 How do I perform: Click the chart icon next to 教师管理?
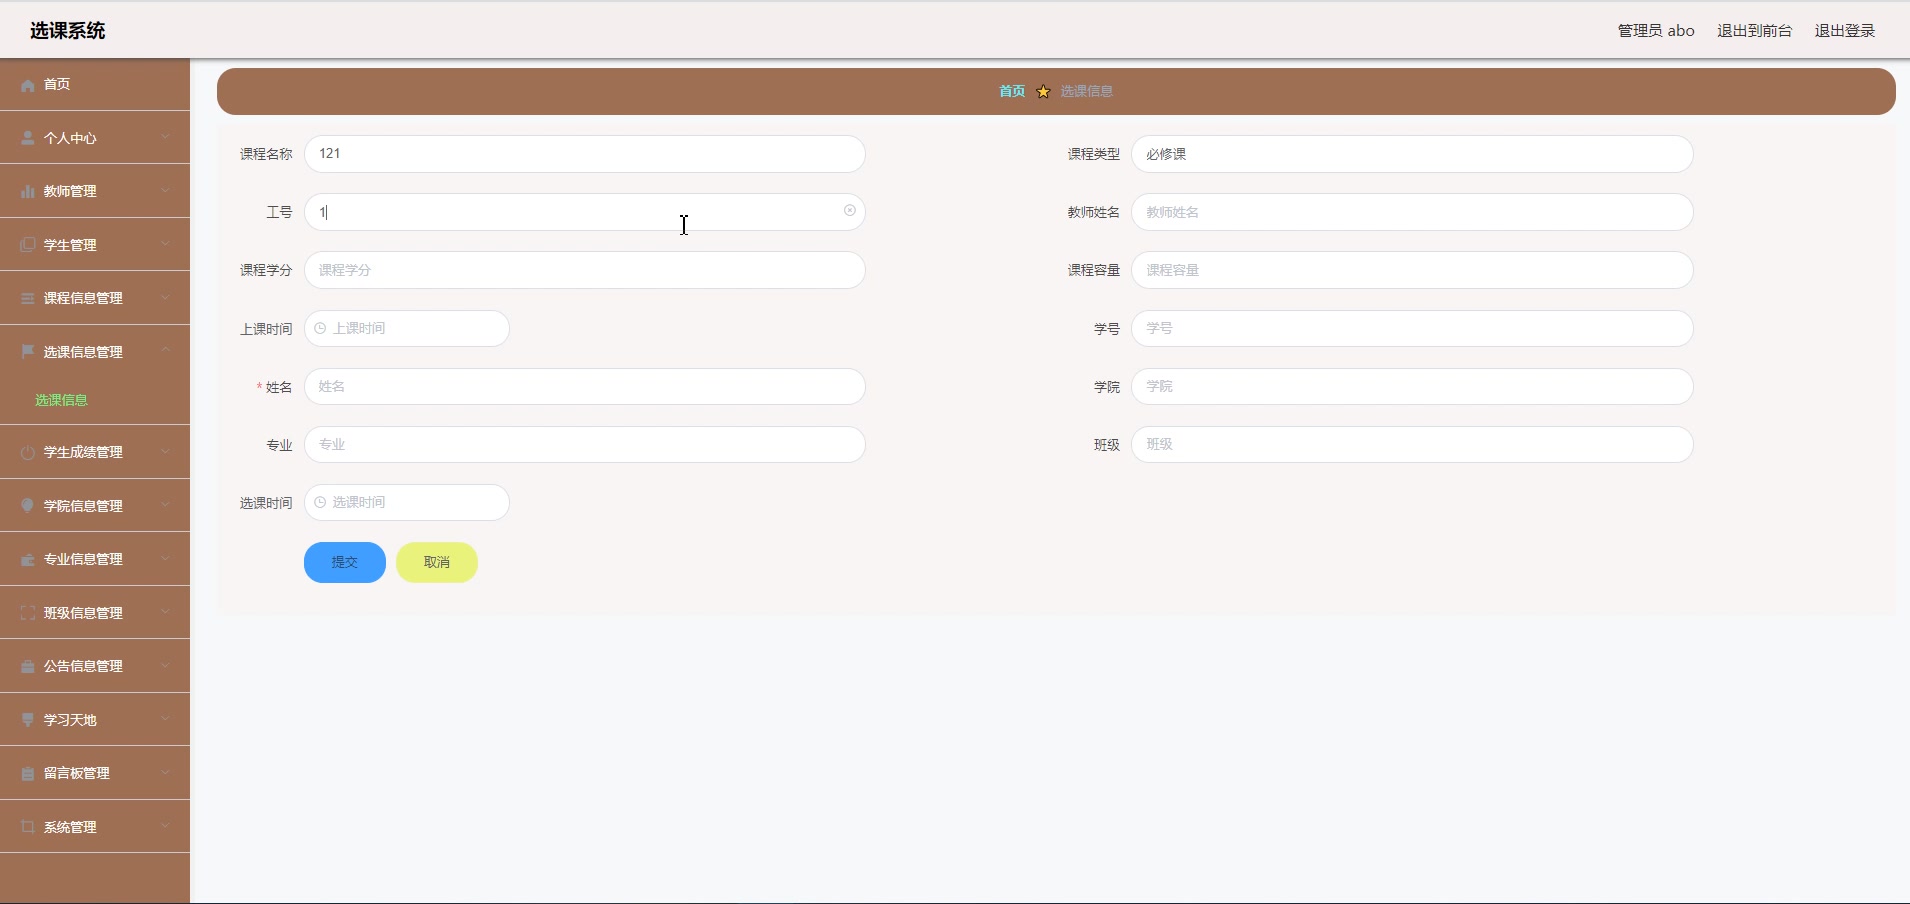25,190
